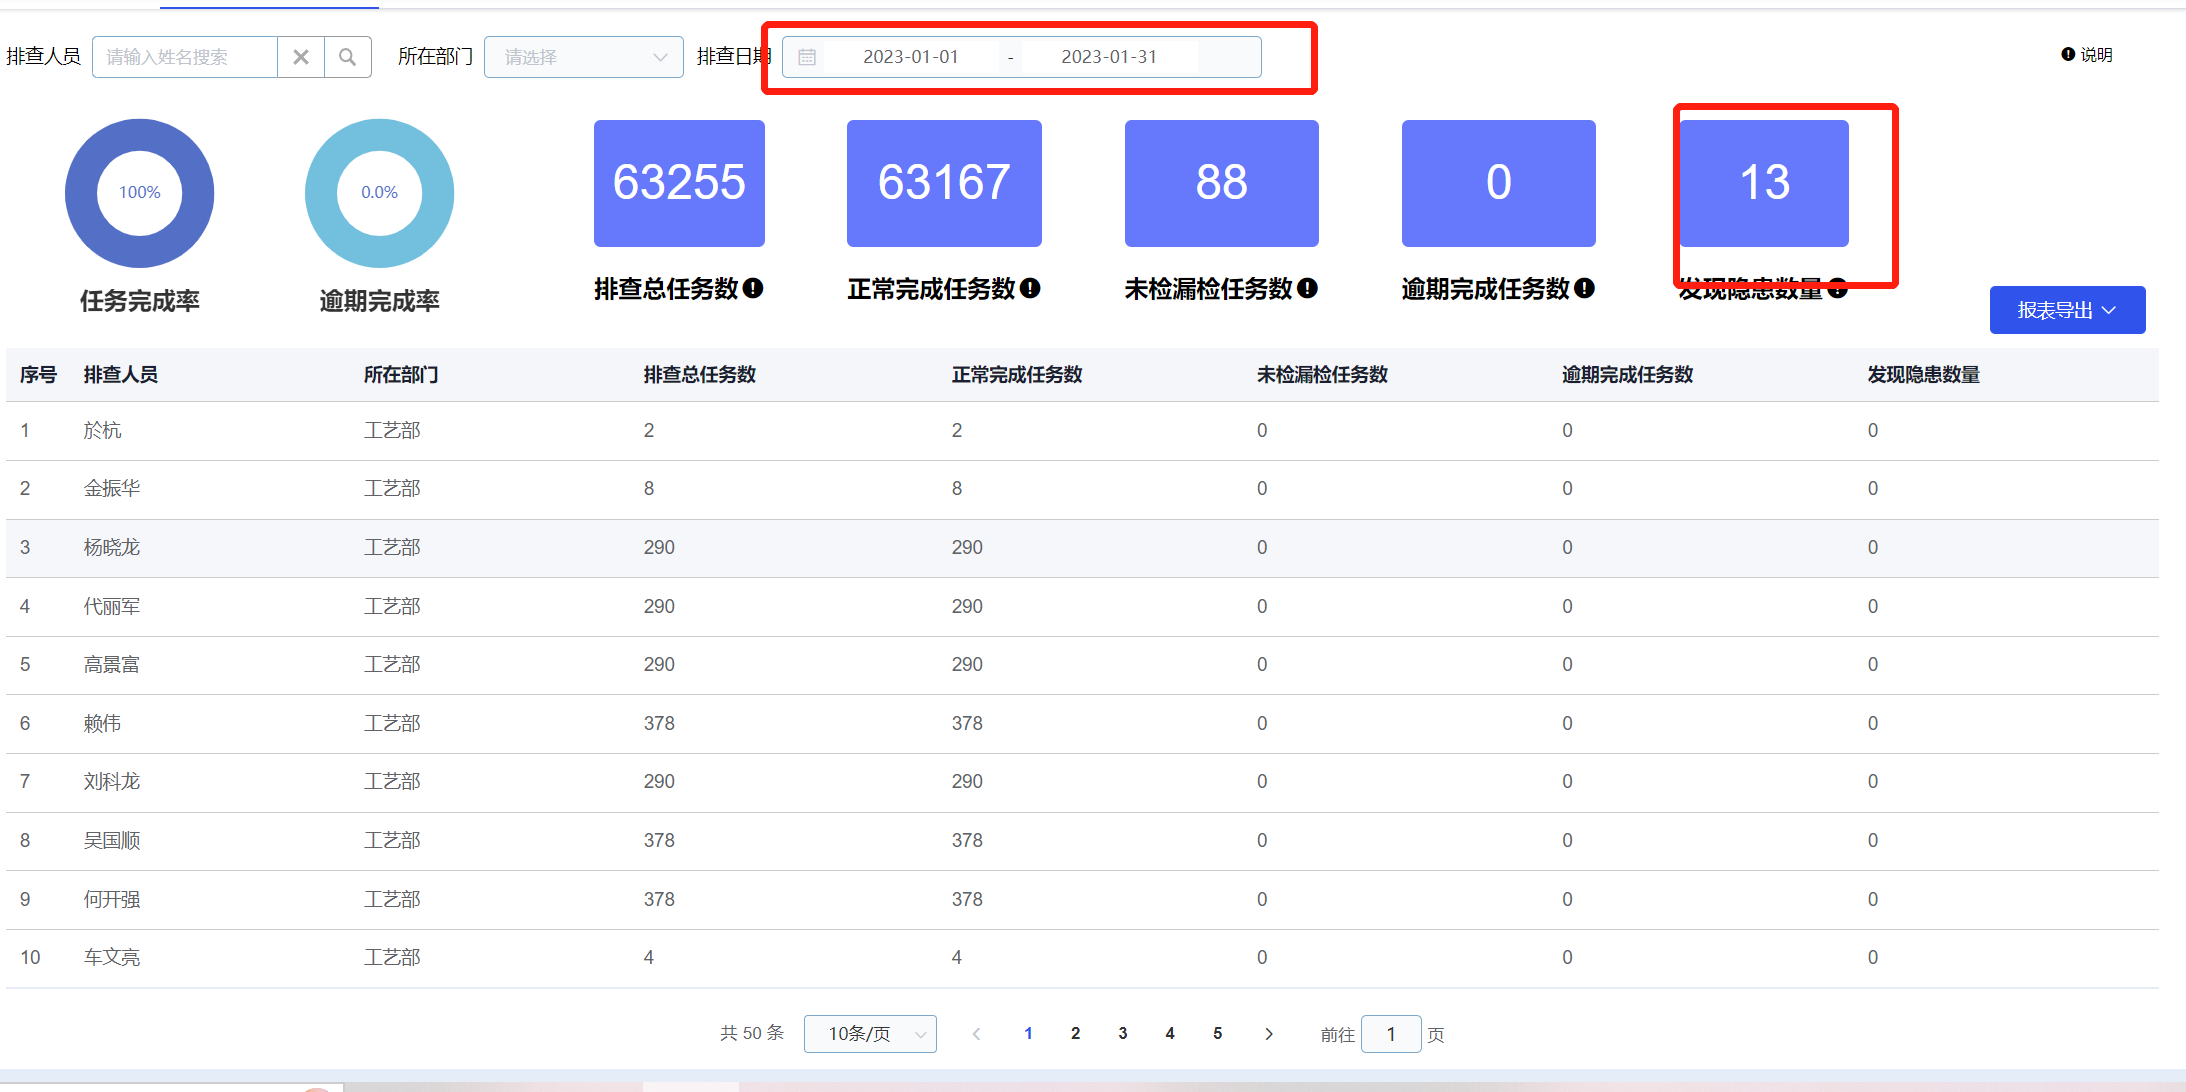The height and width of the screenshot is (1092, 2186).
Task: Click the 排查人员 column header
Action: 121,375
